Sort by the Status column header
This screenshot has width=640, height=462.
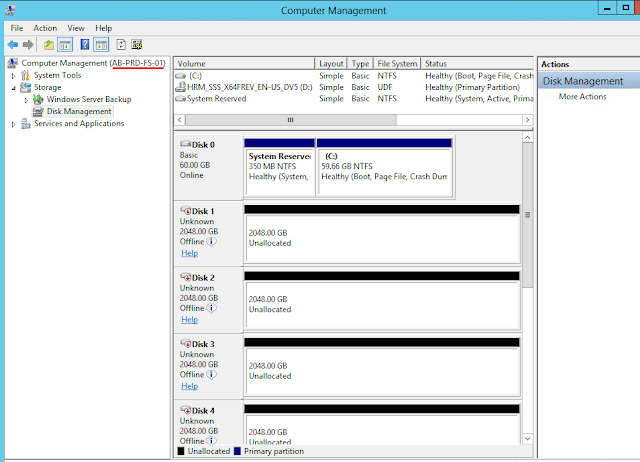[x=477, y=64]
